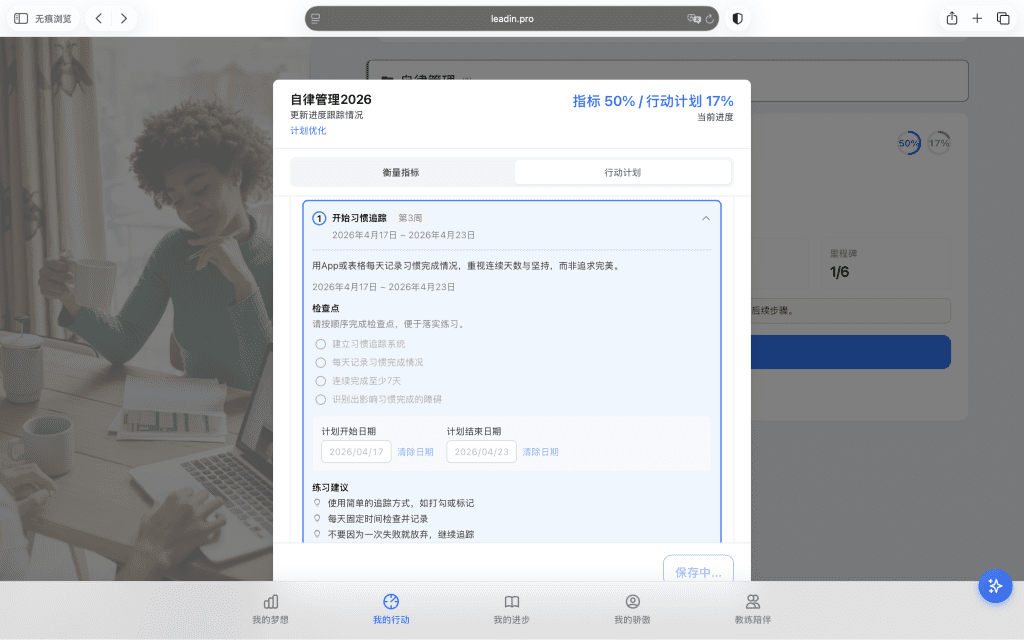Open a new tab with the plus icon
The height and width of the screenshot is (640, 1024).
[977, 18]
